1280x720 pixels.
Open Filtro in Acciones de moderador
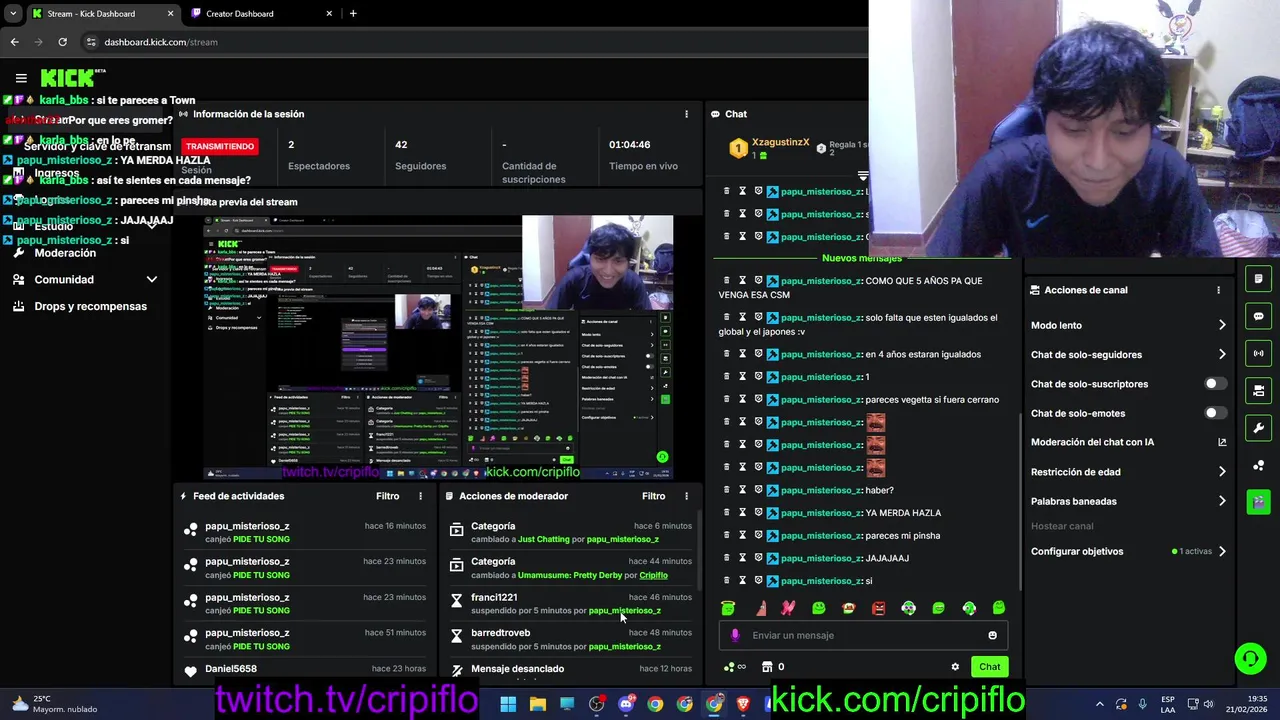[x=653, y=496]
